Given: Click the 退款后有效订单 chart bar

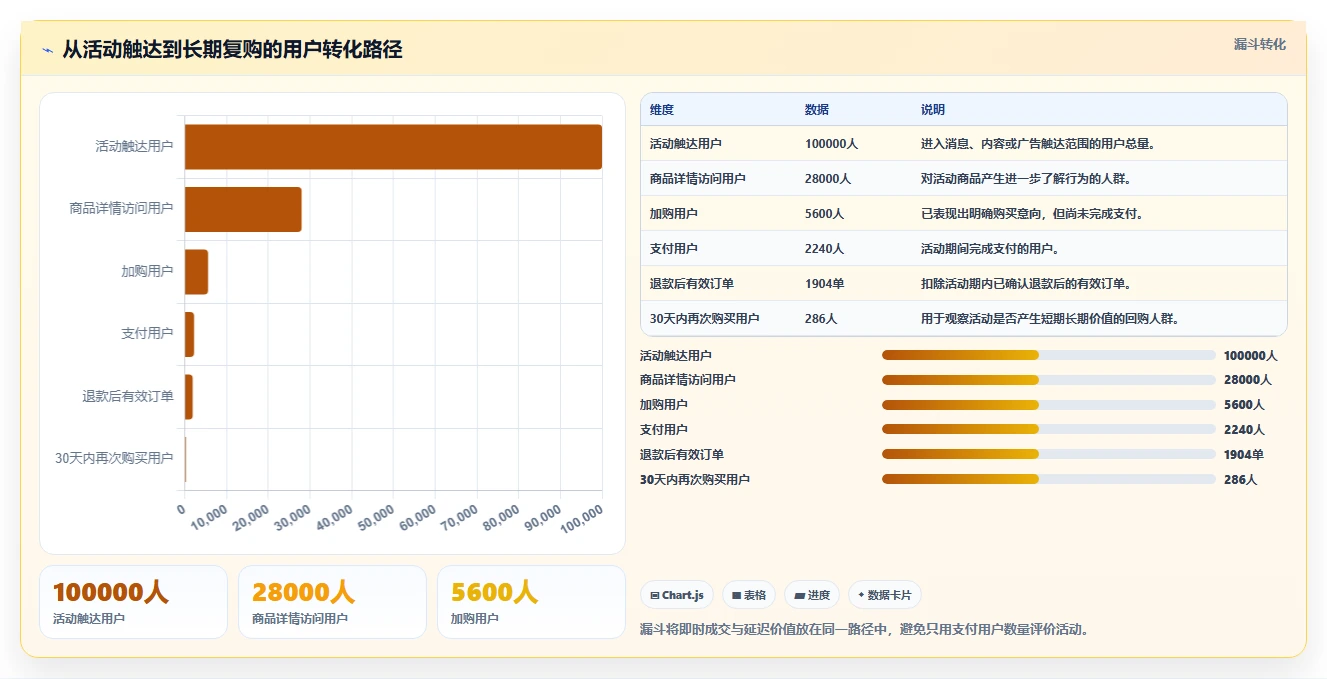Looking at the screenshot, I should [x=189, y=397].
